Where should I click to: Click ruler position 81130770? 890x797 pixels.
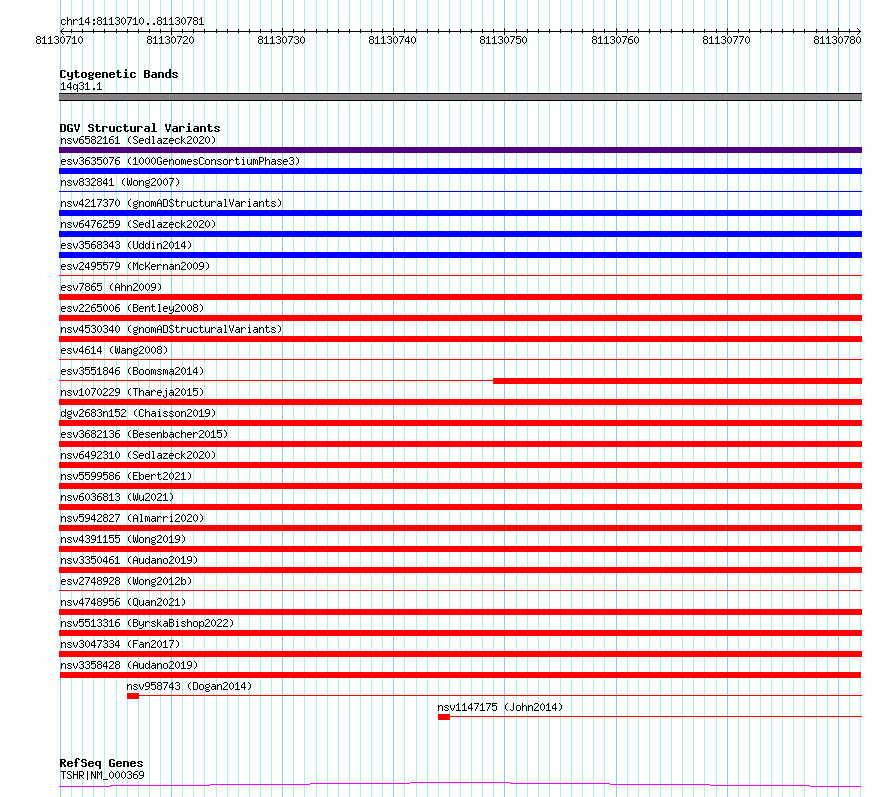pos(726,40)
